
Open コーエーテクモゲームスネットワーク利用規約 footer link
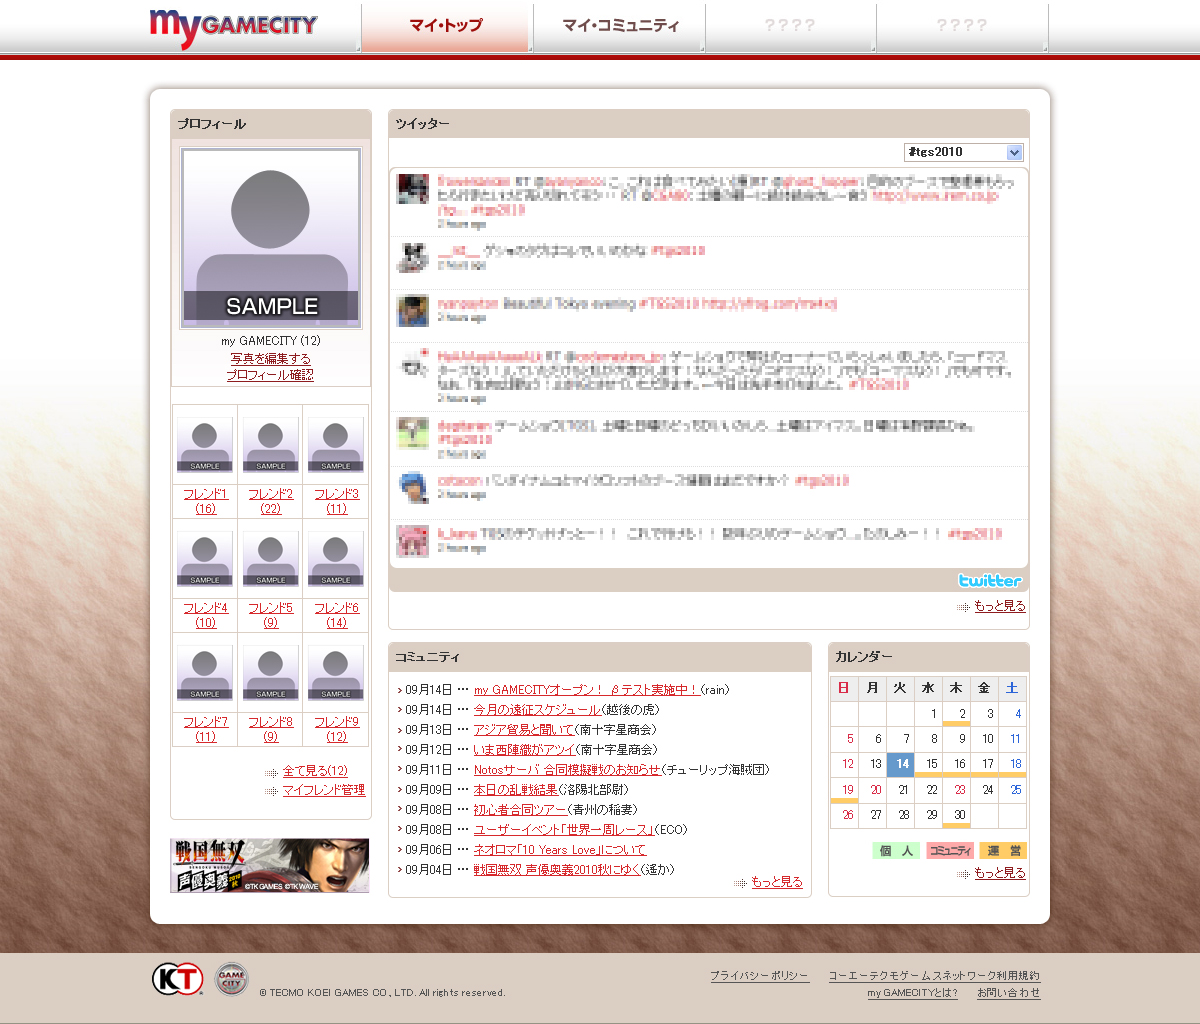click(934, 976)
